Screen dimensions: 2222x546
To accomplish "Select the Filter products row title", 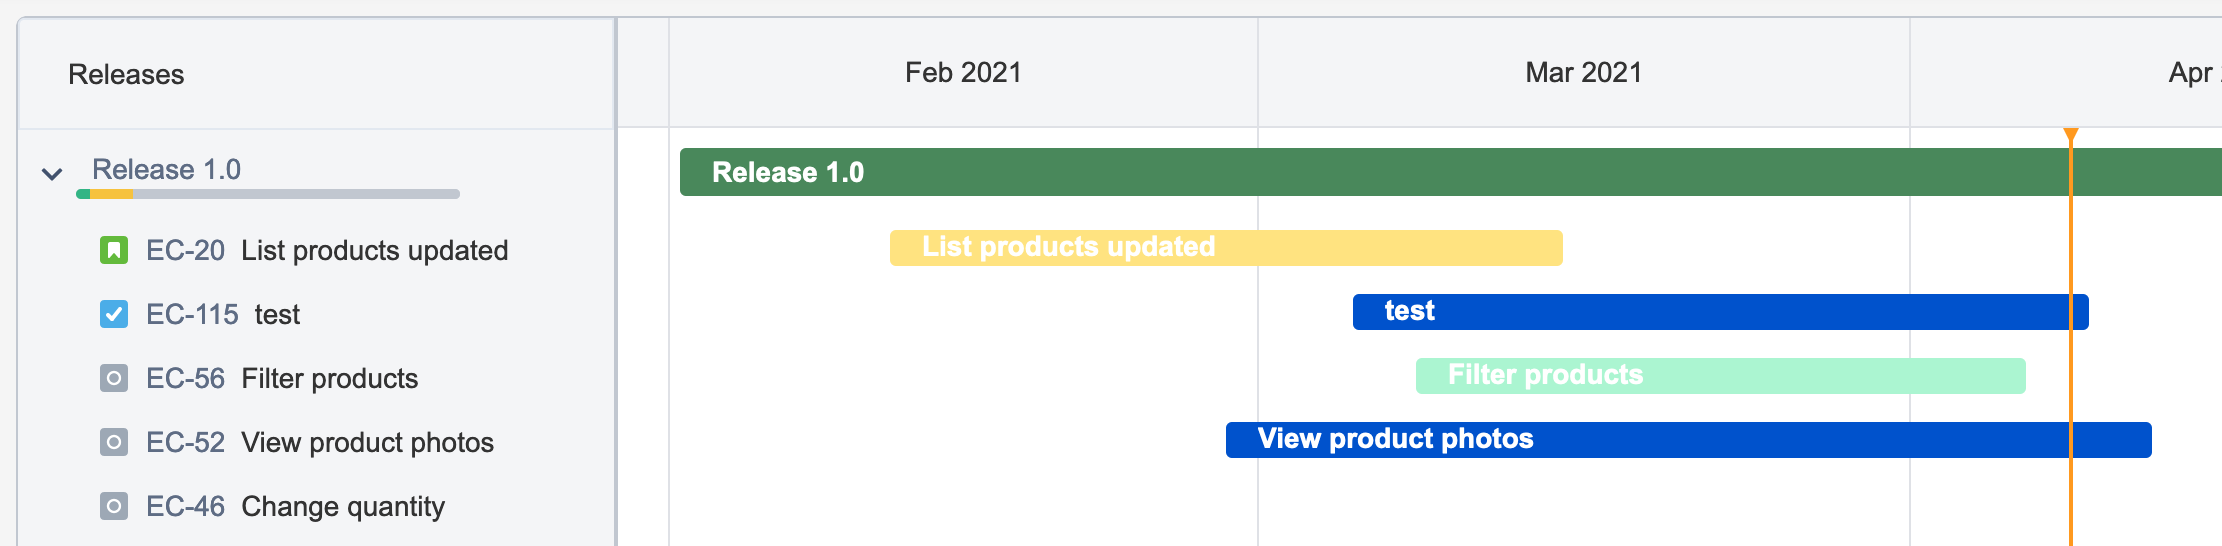I will [330, 378].
